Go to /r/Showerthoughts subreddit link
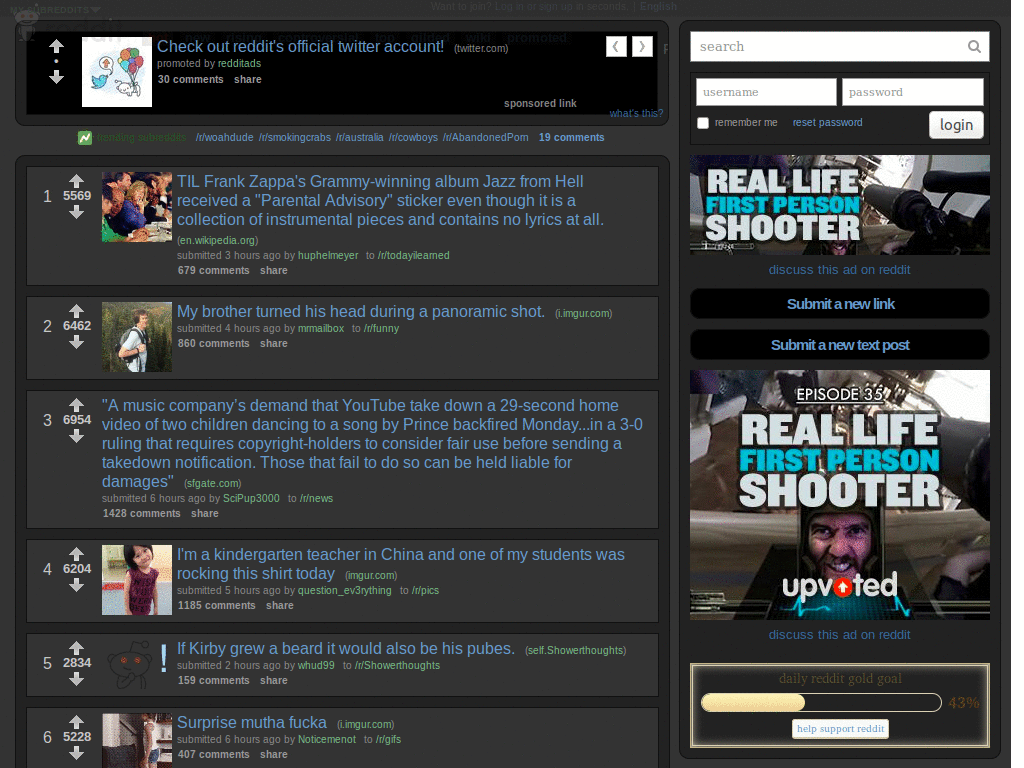Viewport: 1024px width, 768px height. (x=397, y=665)
